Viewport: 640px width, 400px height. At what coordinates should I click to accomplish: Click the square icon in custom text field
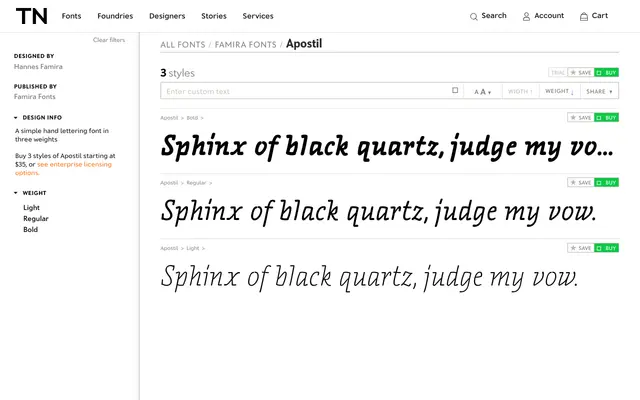[455, 90]
